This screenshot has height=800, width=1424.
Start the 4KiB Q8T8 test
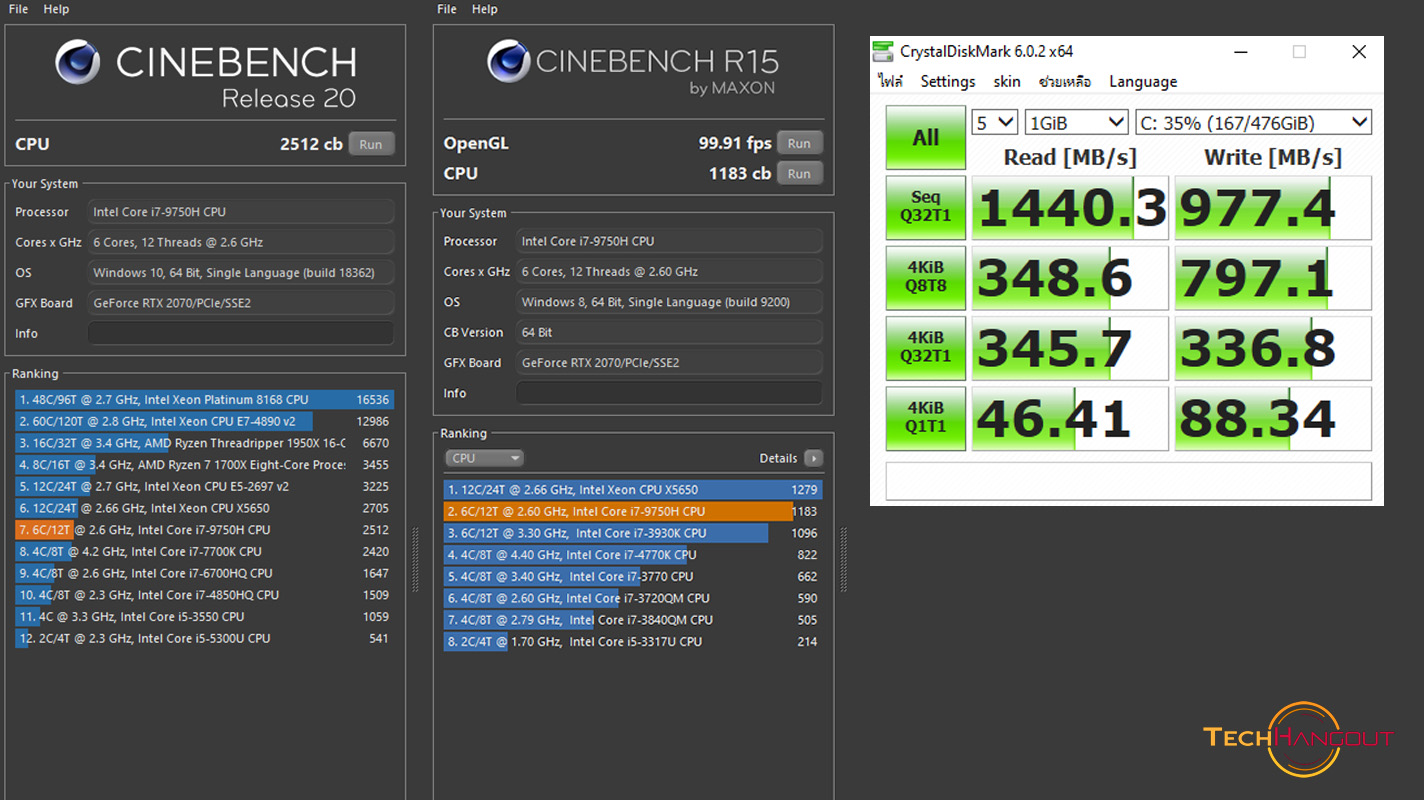[x=926, y=278]
